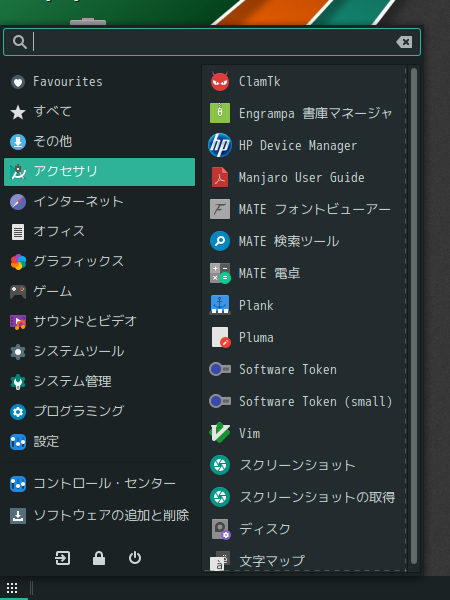The width and height of the screenshot is (450, 600).
Task: Switch to the インターネット category
Action: click(x=99, y=202)
